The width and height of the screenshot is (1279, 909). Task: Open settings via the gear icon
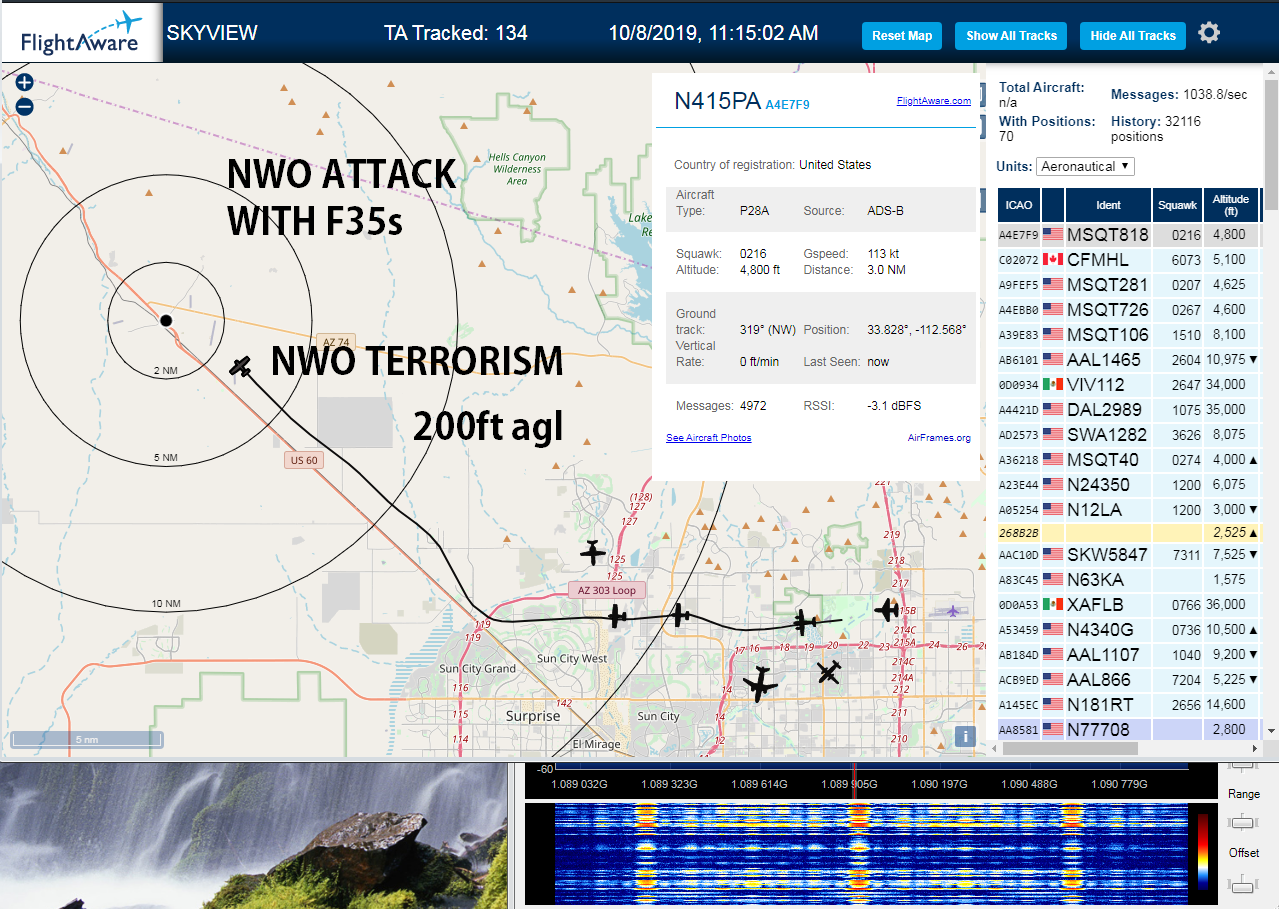[1209, 33]
